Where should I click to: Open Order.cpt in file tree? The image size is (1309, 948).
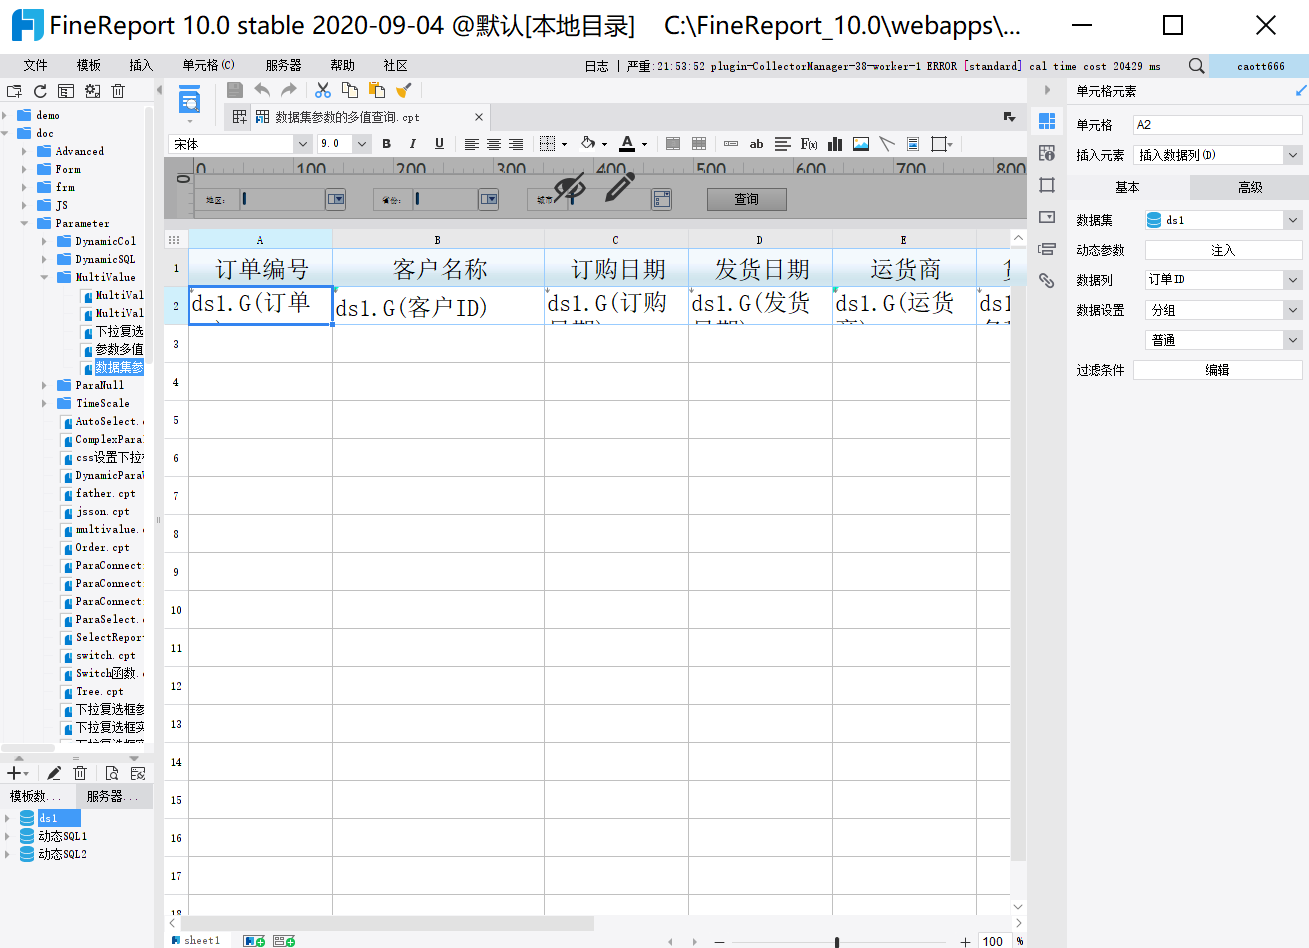pos(102,548)
